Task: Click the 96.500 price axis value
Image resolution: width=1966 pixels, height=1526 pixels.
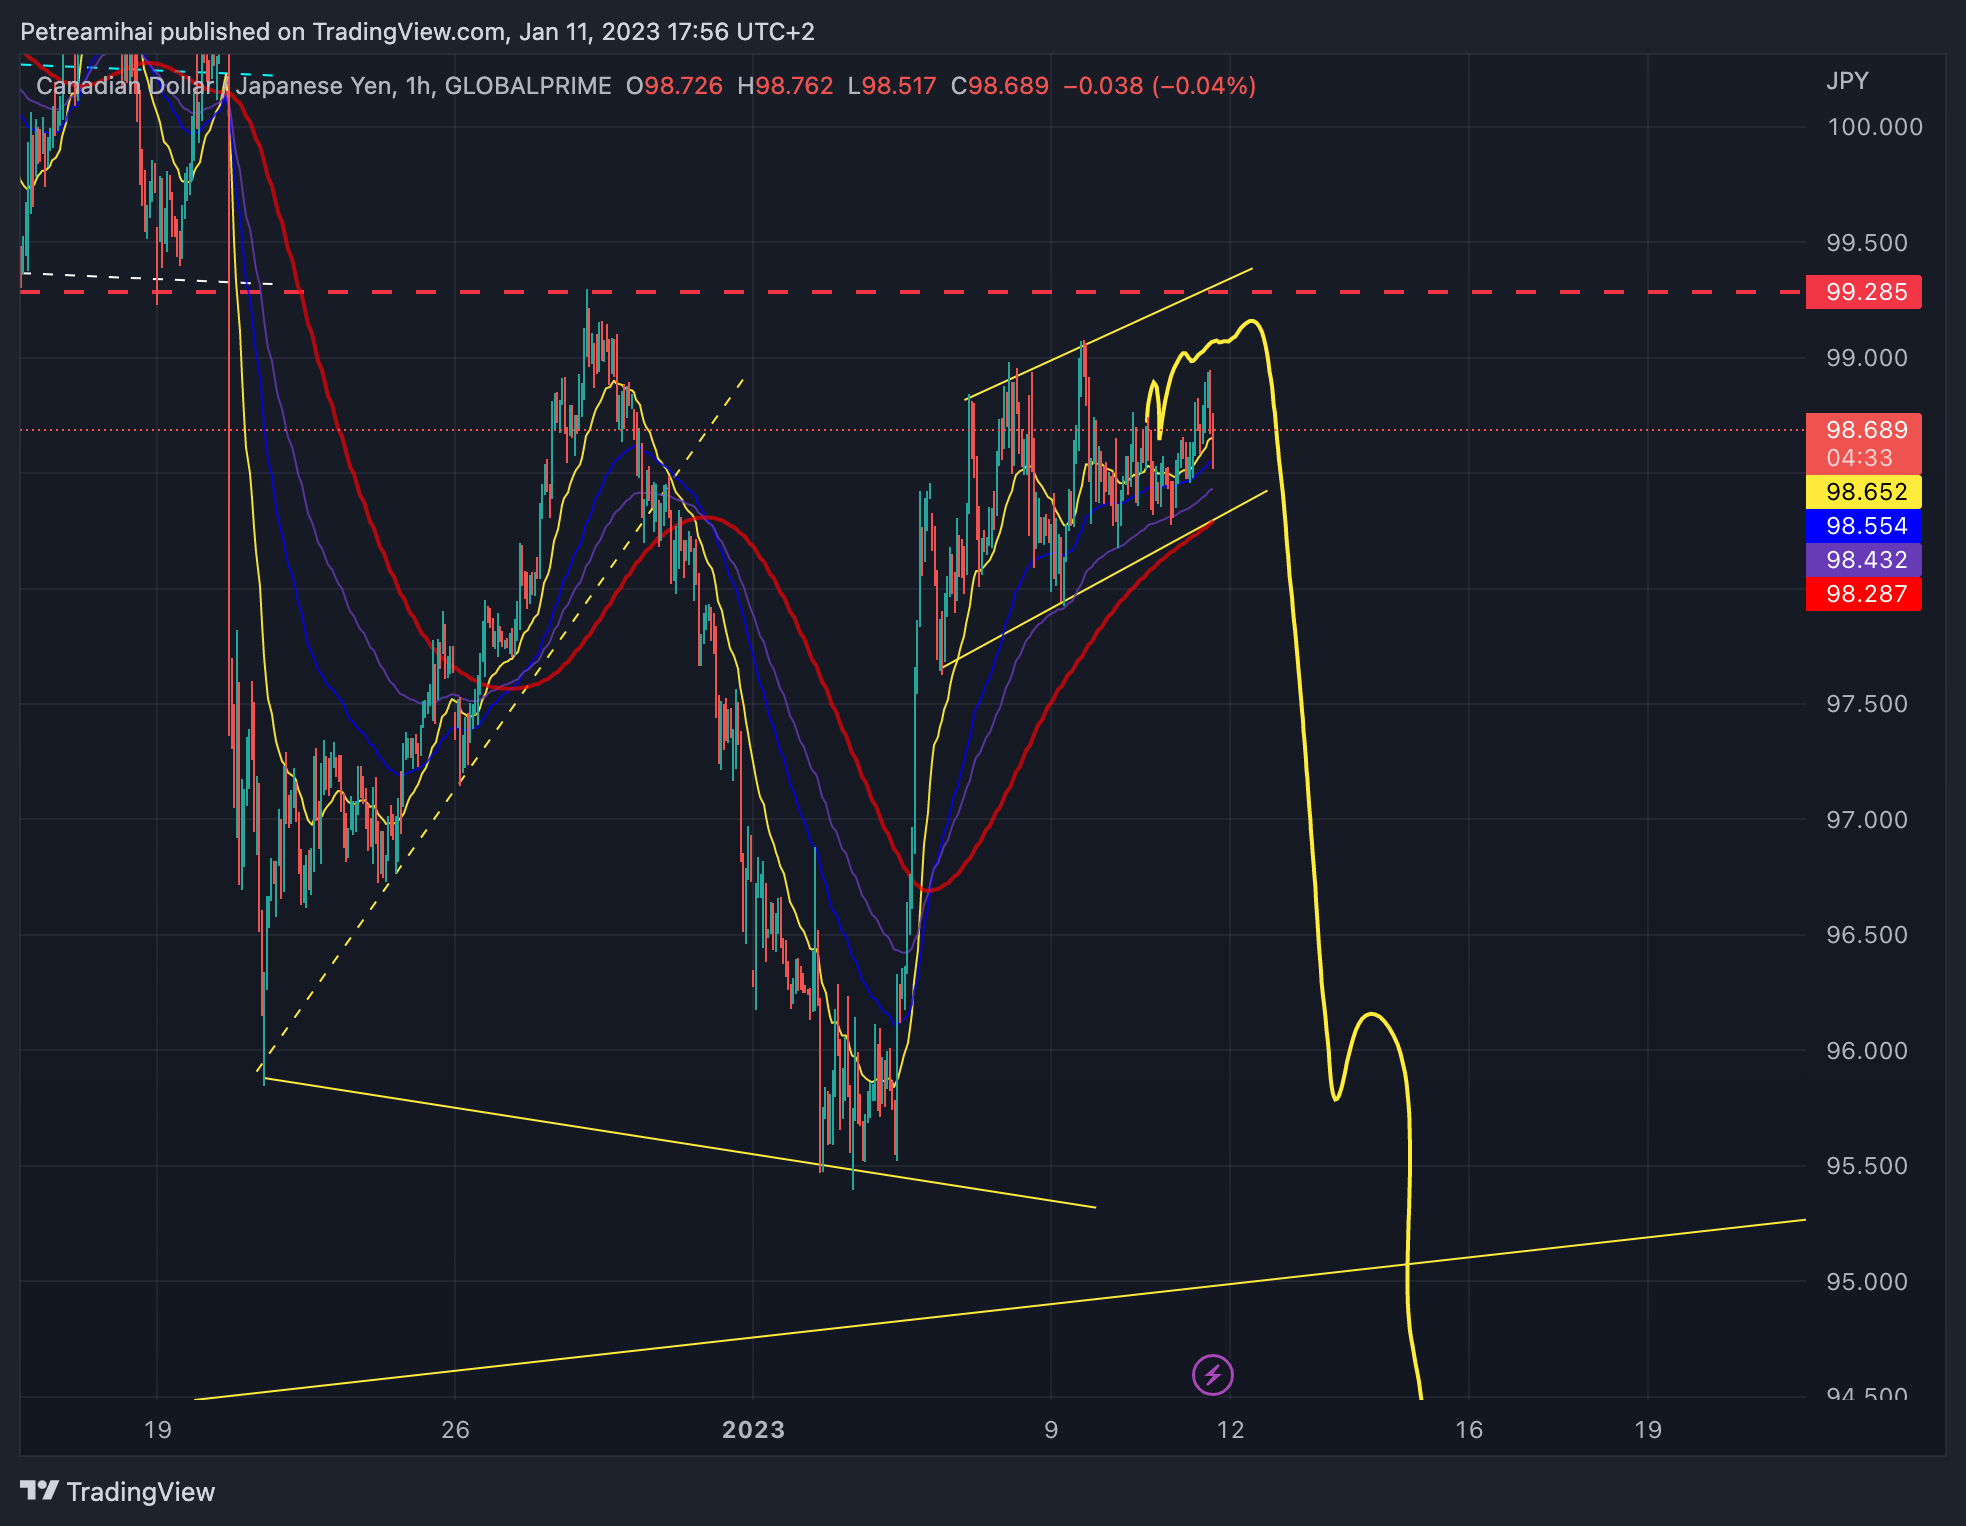Action: coord(1867,935)
